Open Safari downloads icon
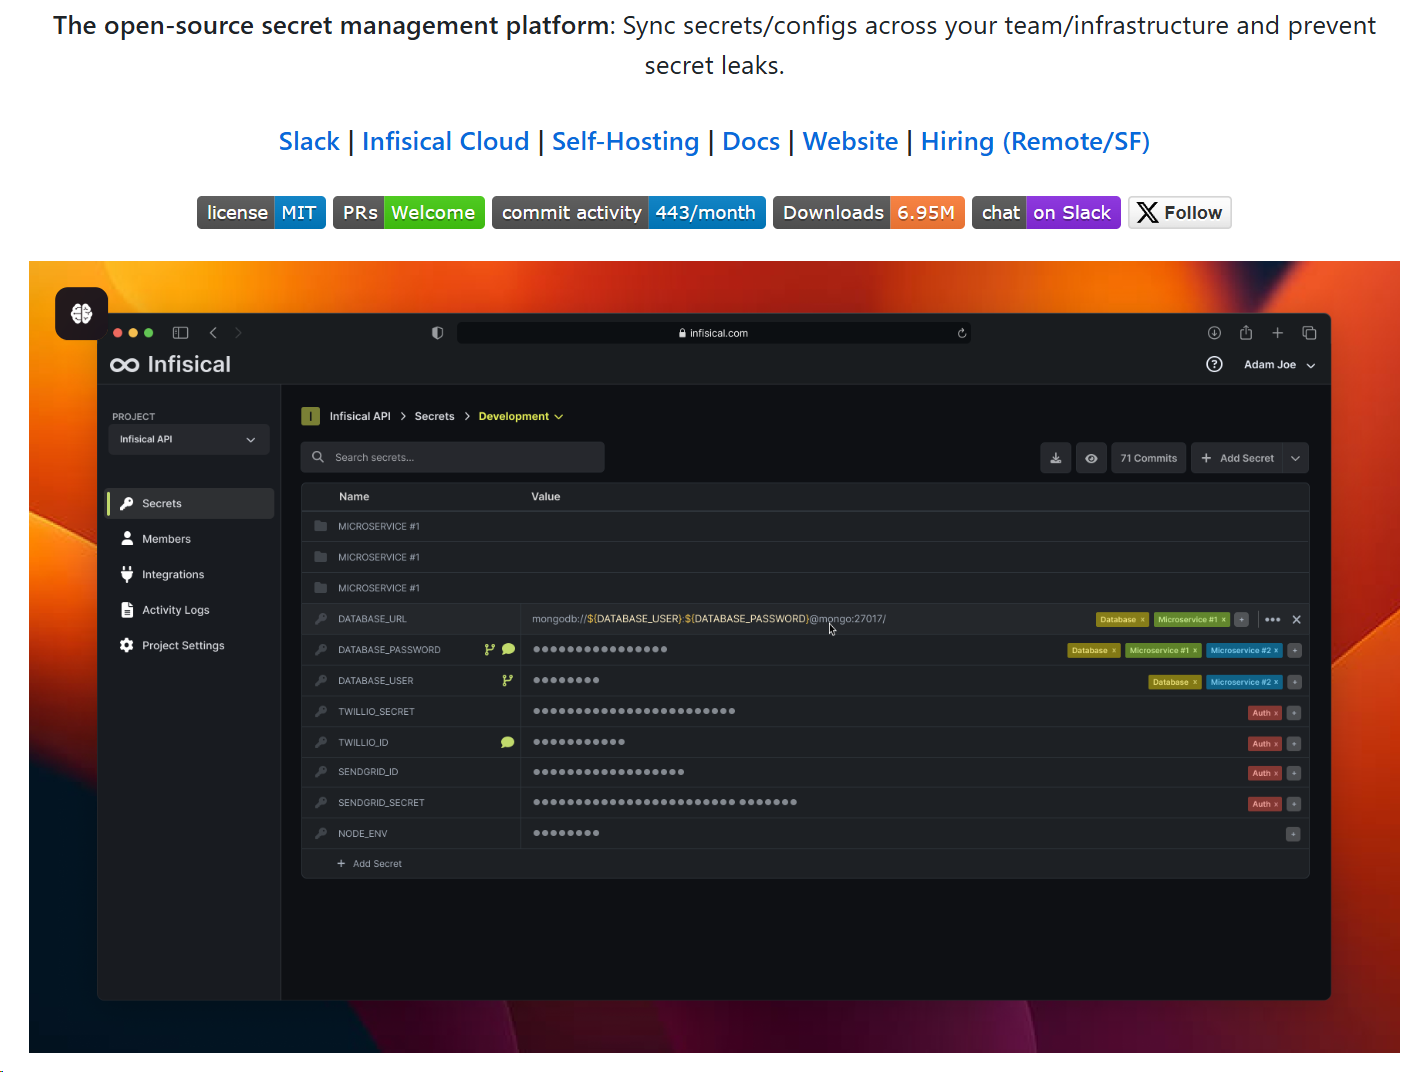 click(x=1214, y=333)
